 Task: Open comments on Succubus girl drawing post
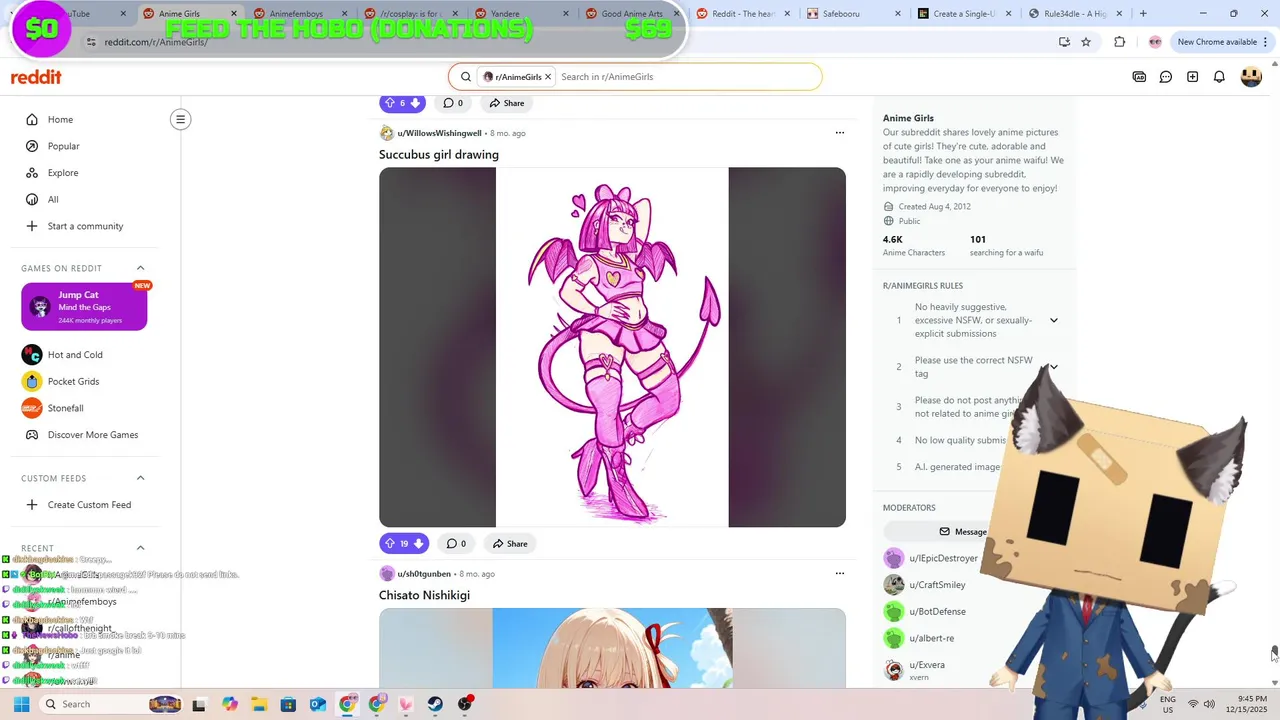(x=455, y=544)
